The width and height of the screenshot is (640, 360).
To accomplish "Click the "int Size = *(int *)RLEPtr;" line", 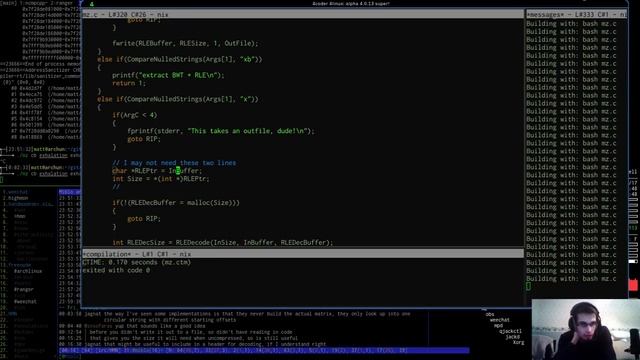I will 160,179.
